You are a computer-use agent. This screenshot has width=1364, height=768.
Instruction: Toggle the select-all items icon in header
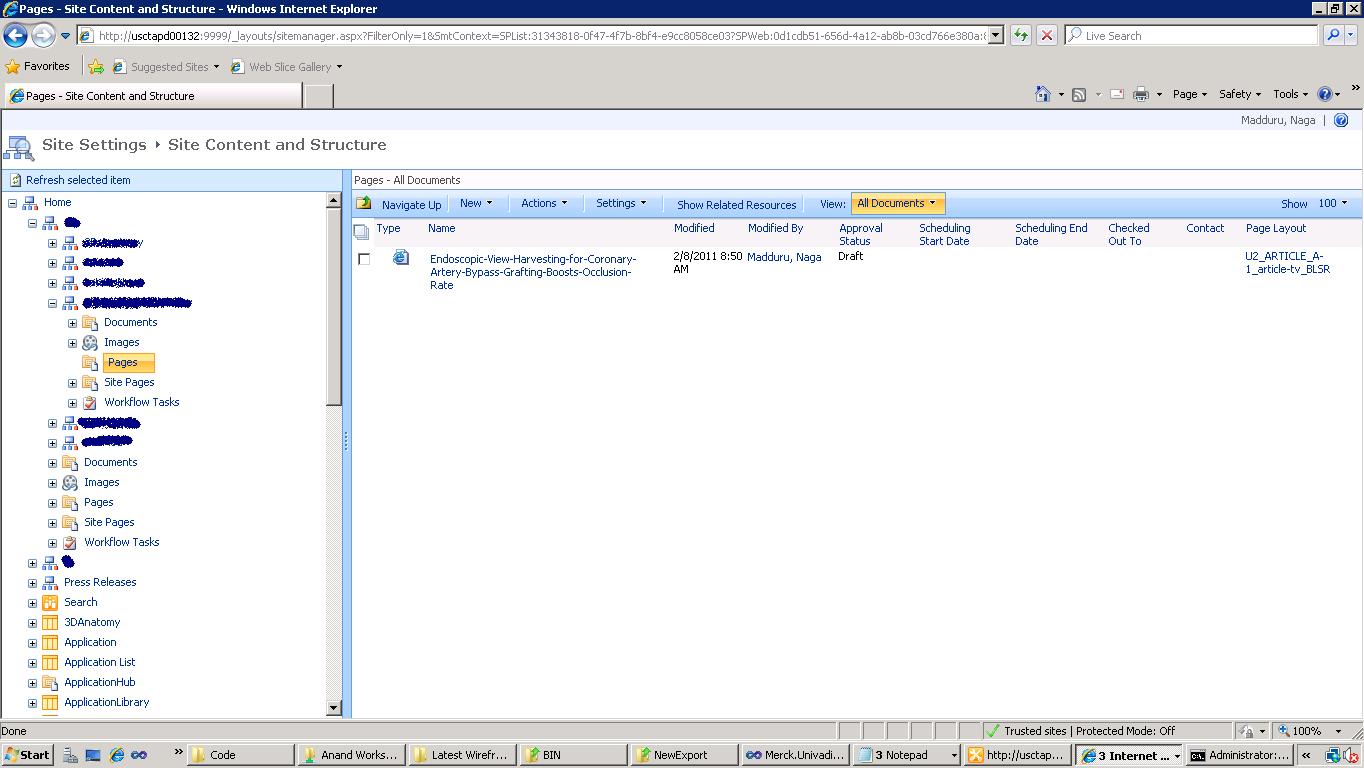(x=361, y=232)
